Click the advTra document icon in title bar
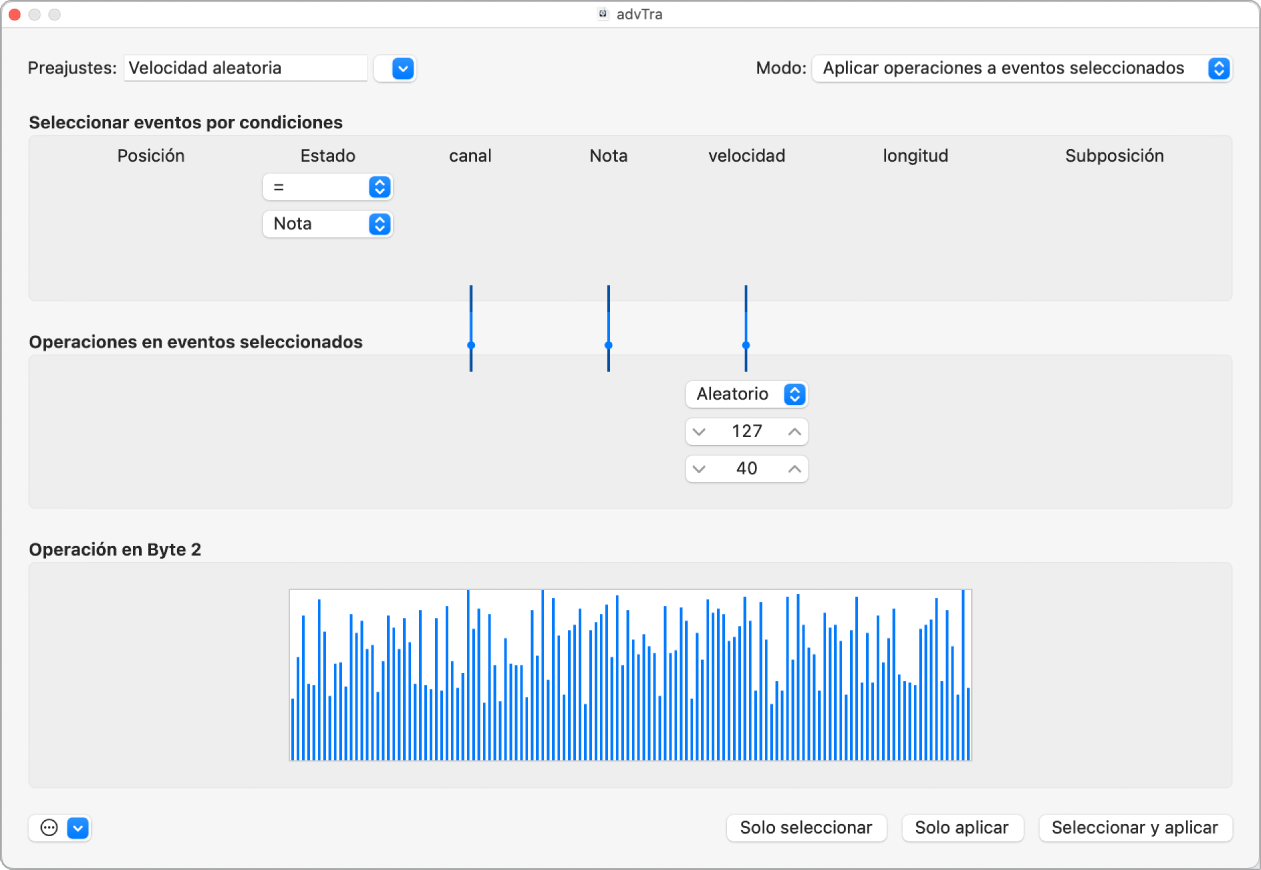 (x=603, y=14)
